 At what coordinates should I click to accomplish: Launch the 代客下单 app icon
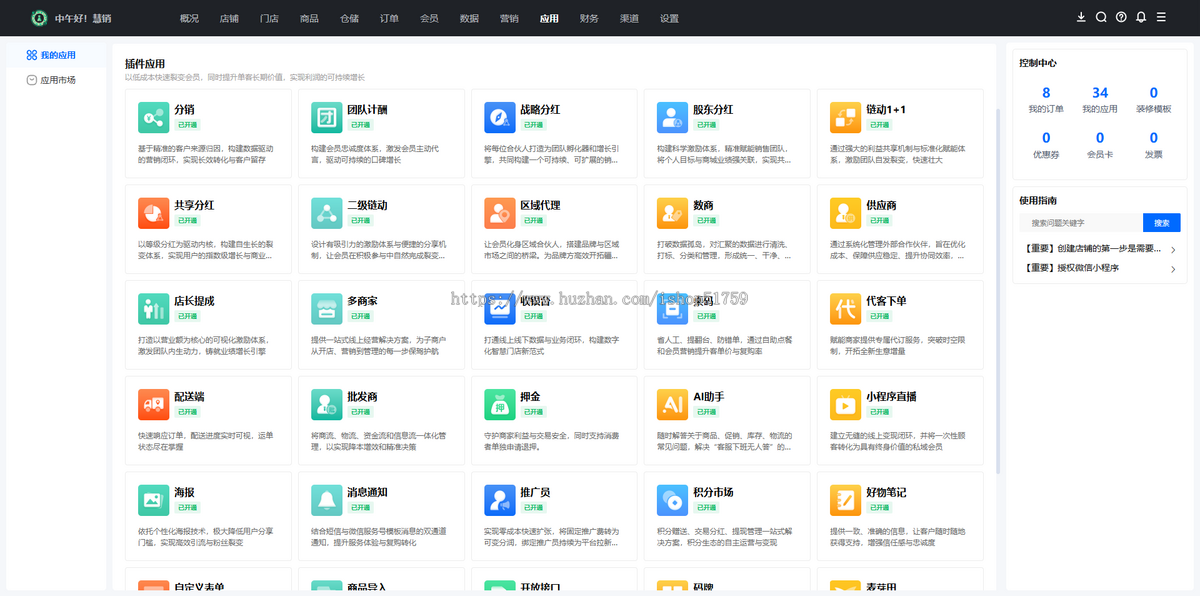pos(845,309)
